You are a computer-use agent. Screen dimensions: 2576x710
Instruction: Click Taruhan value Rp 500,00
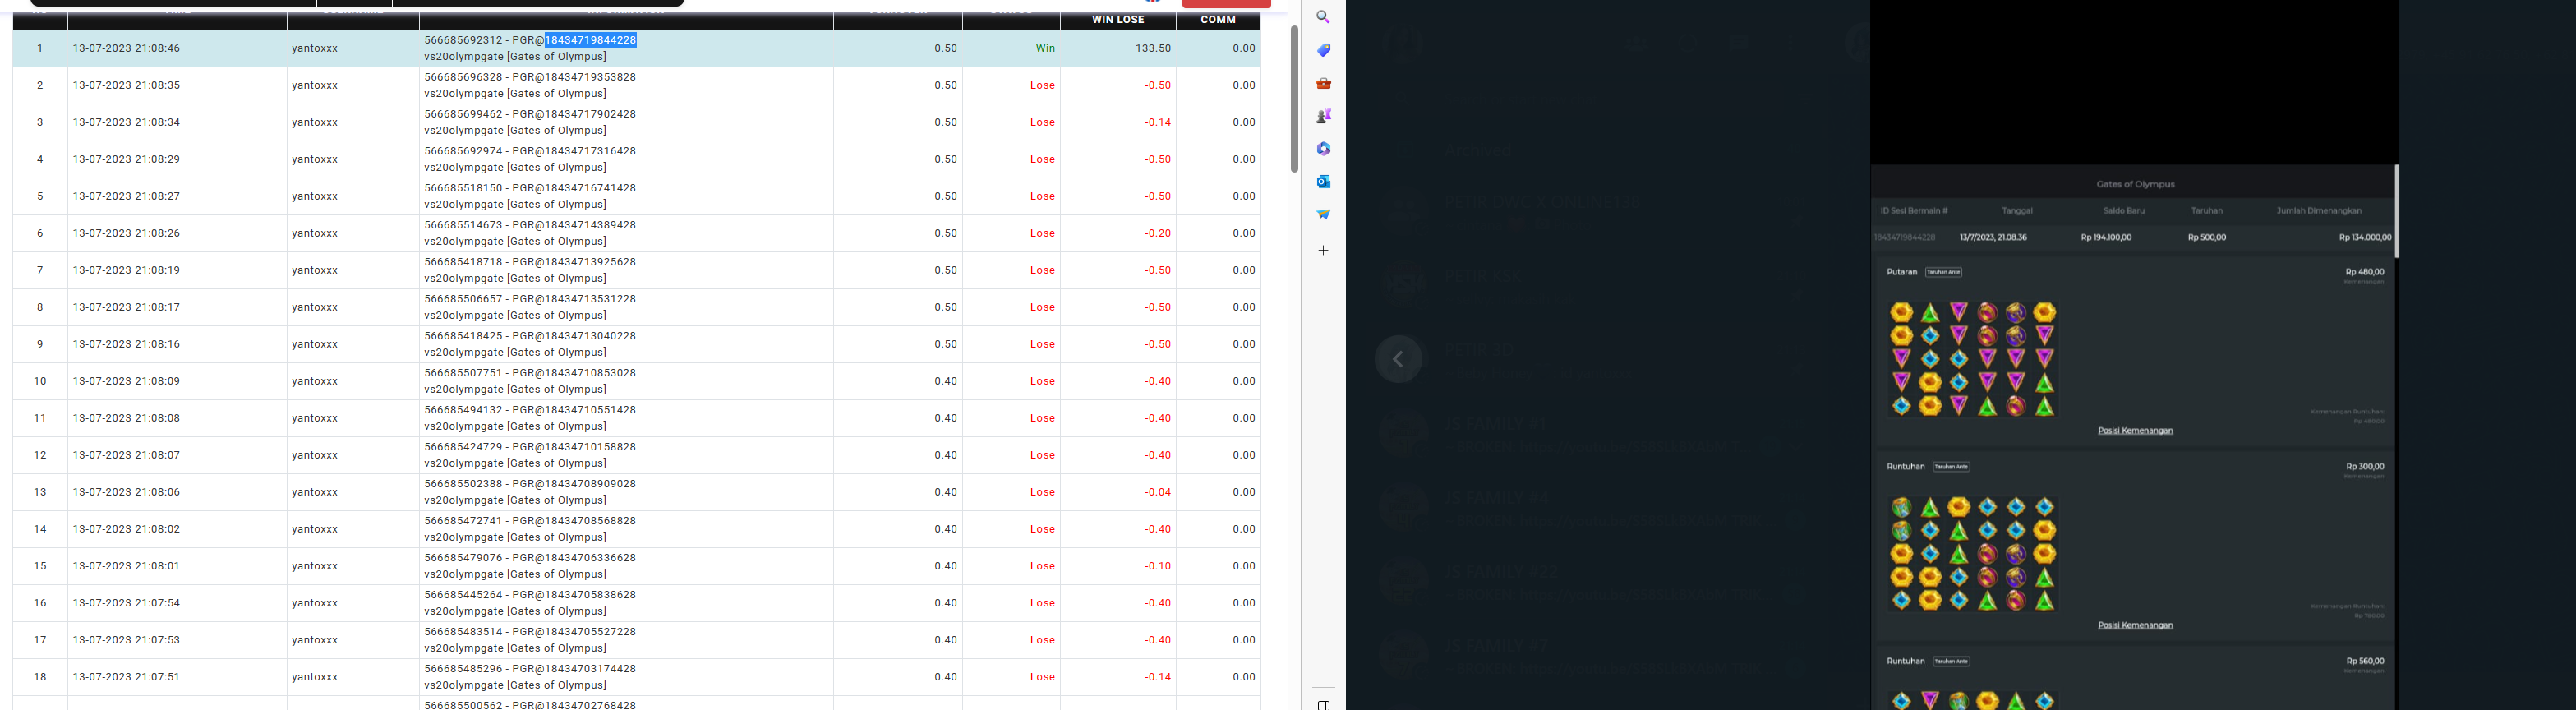pos(2207,238)
